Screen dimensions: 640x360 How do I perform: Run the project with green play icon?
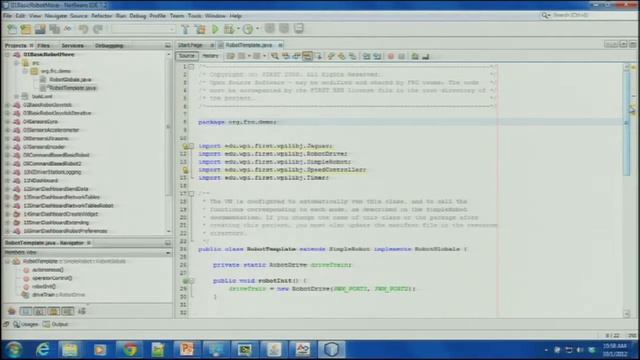215,29
